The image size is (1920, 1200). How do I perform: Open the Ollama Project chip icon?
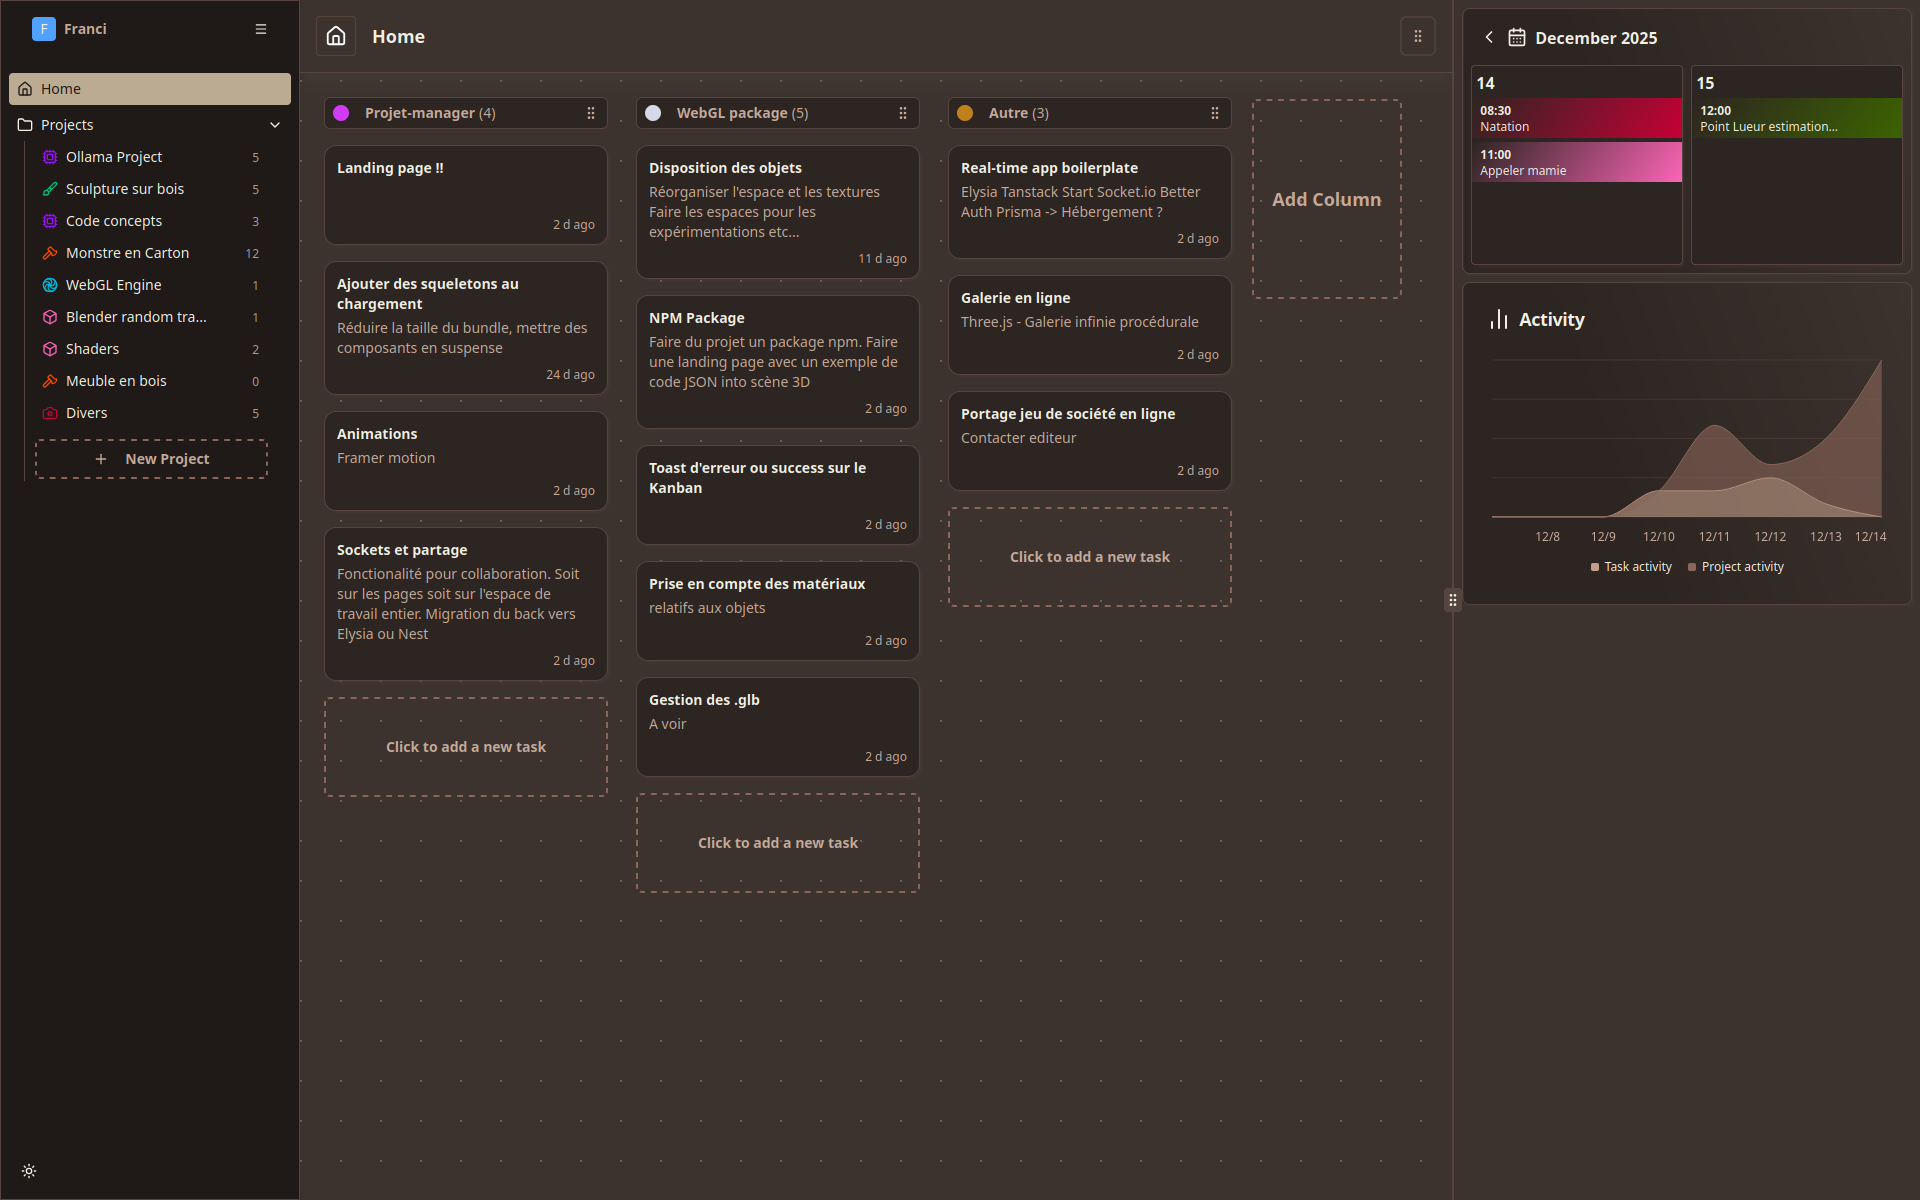(x=50, y=157)
